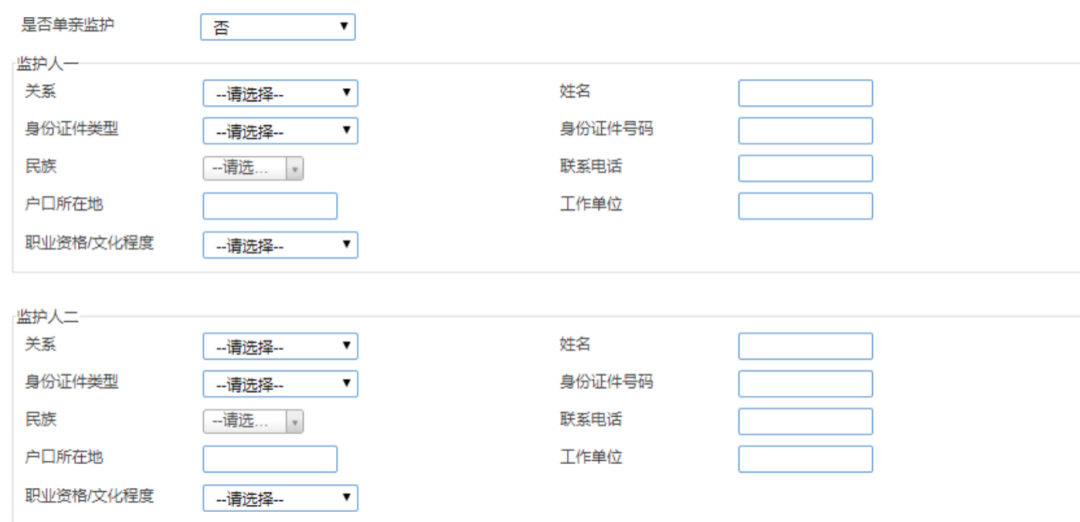Open the 是否单亲监护 dropdown
Image resolution: width=1080 pixels, height=522 pixels.
pyautogui.click(x=278, y=27)
